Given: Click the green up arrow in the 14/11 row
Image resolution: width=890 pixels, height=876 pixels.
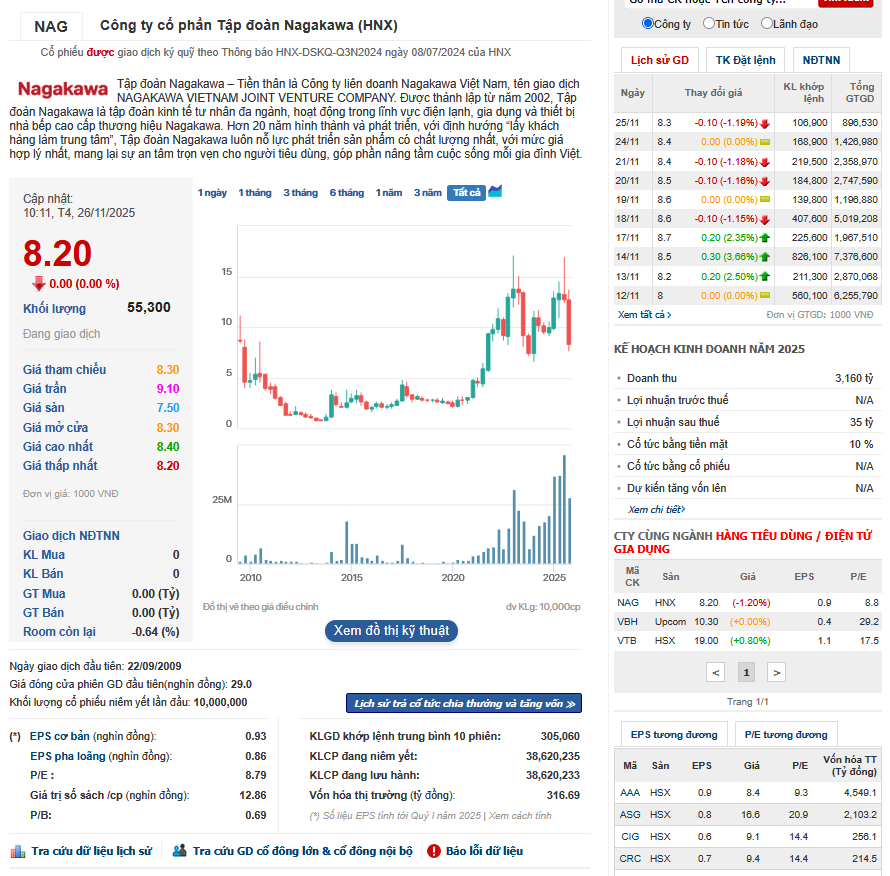Looking at the screenshot, I should pyautogui.click(x=765, y=257).
